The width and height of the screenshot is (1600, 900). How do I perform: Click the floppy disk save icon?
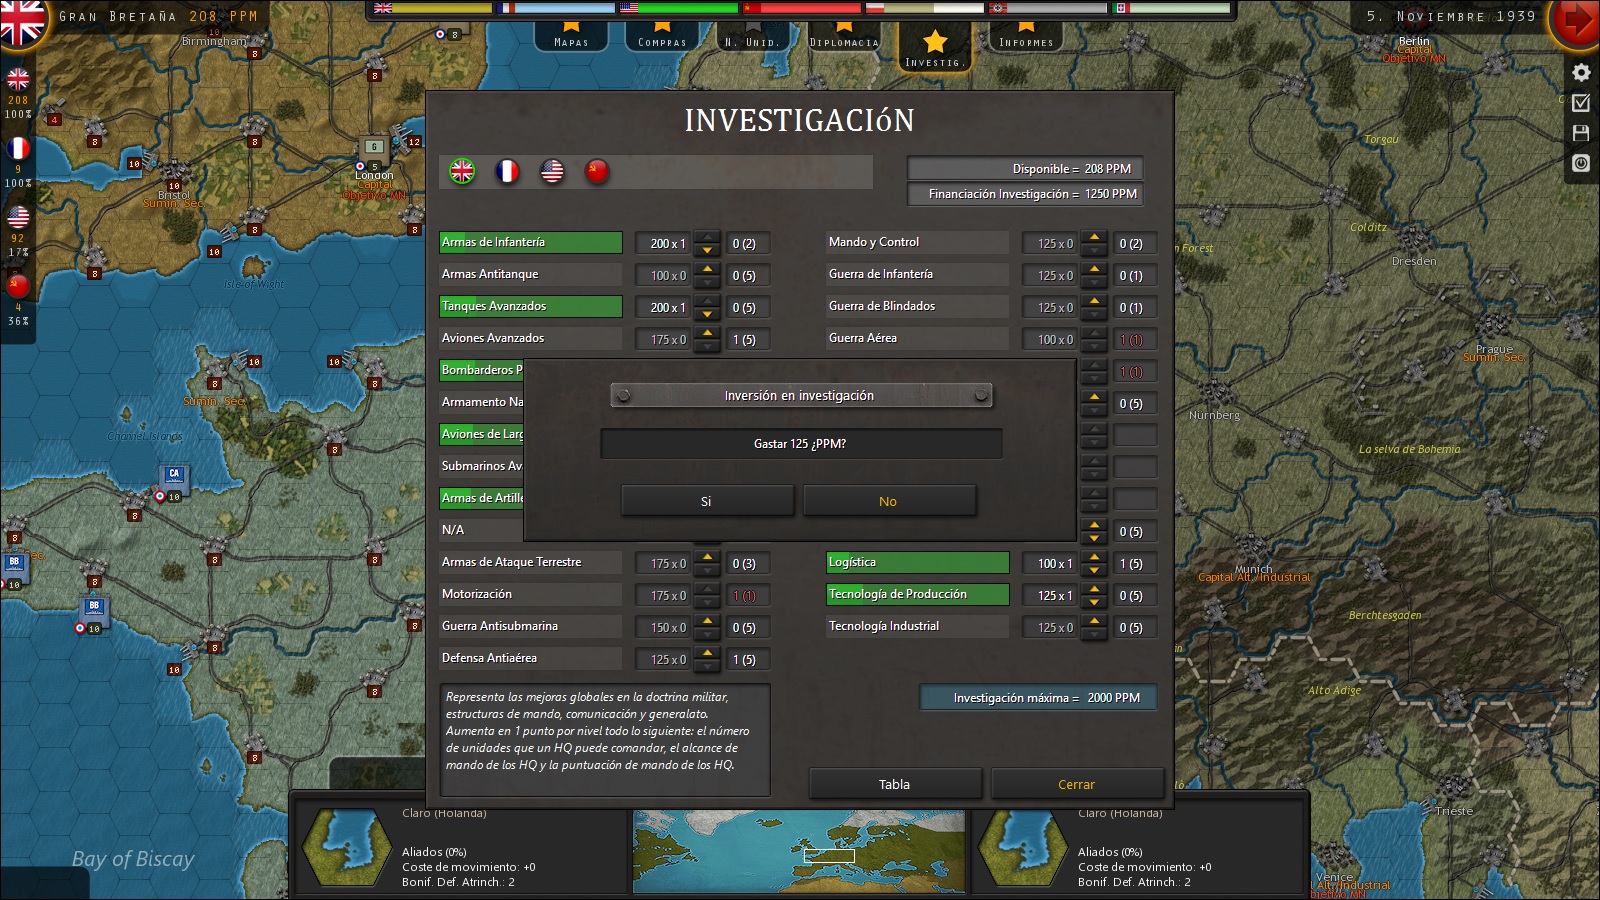coord(1581,132)
